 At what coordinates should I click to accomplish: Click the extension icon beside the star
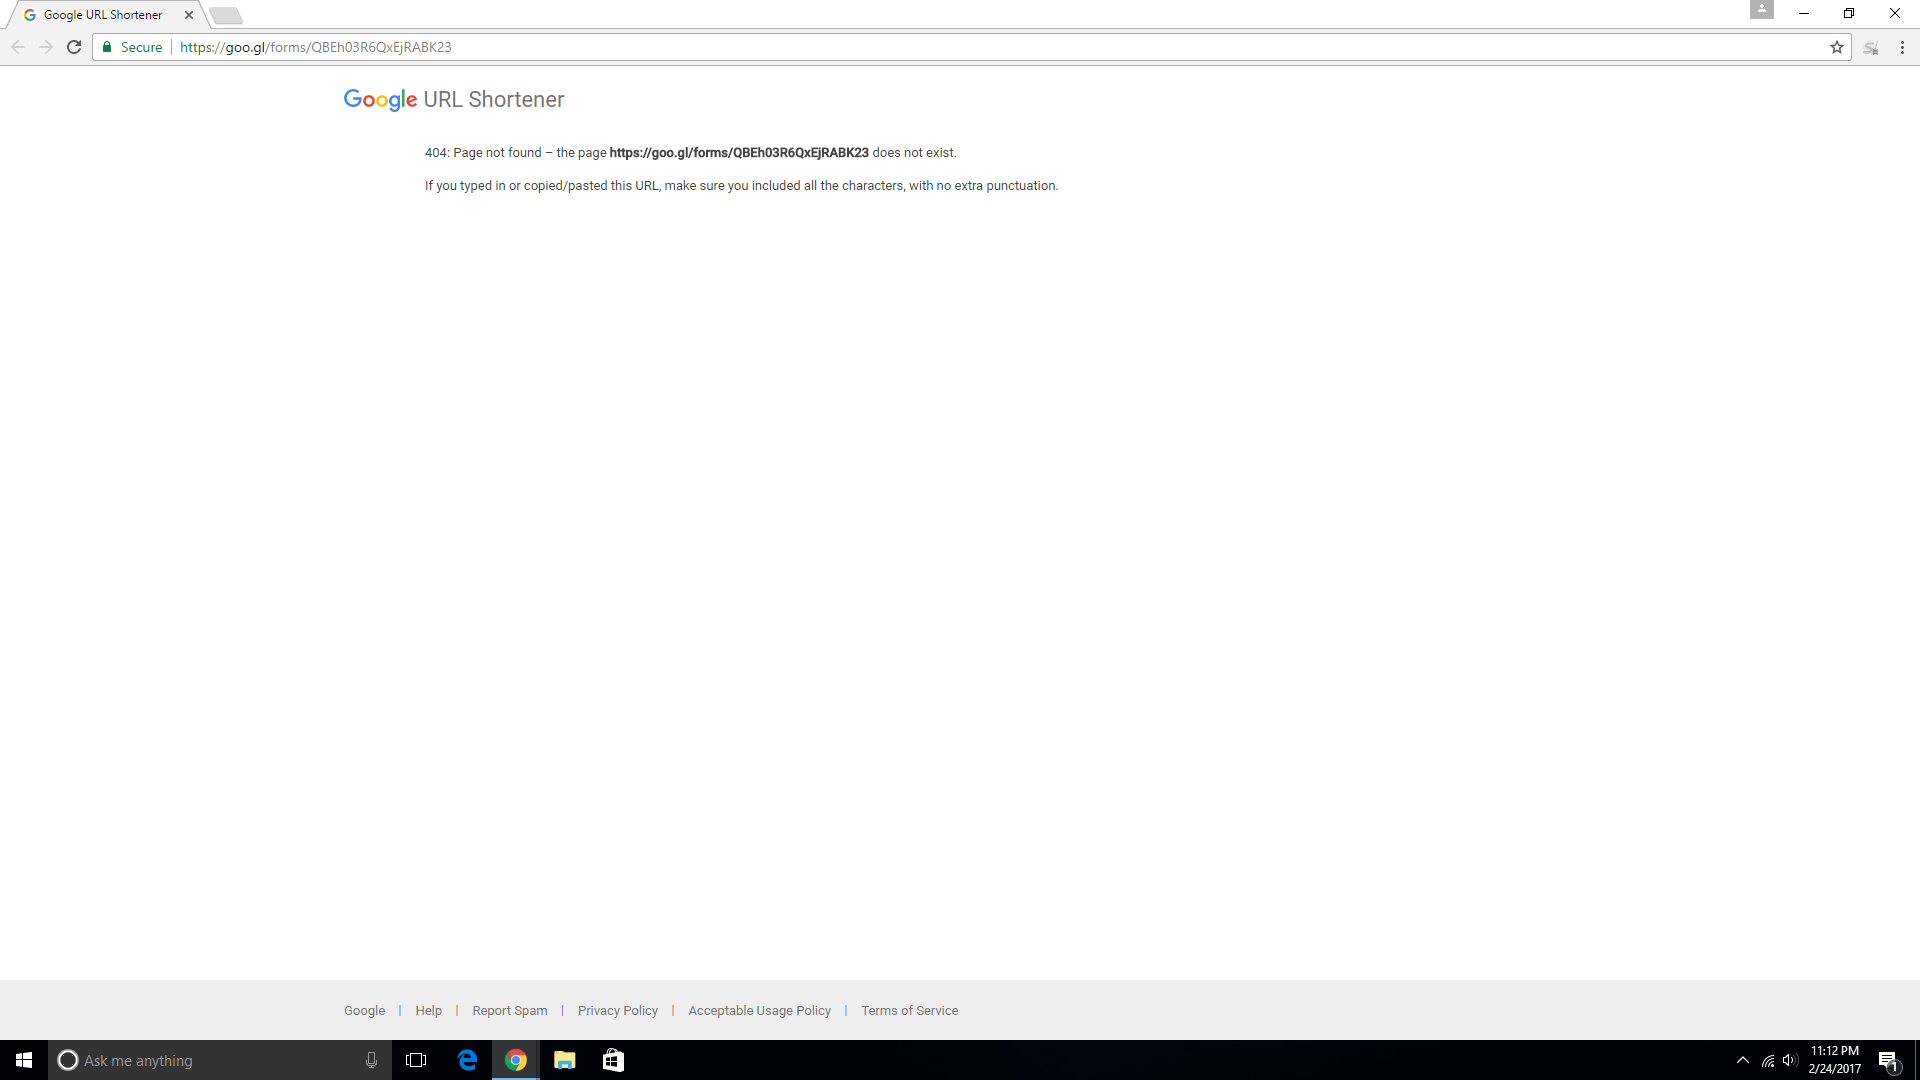[x=1871, y=47]
